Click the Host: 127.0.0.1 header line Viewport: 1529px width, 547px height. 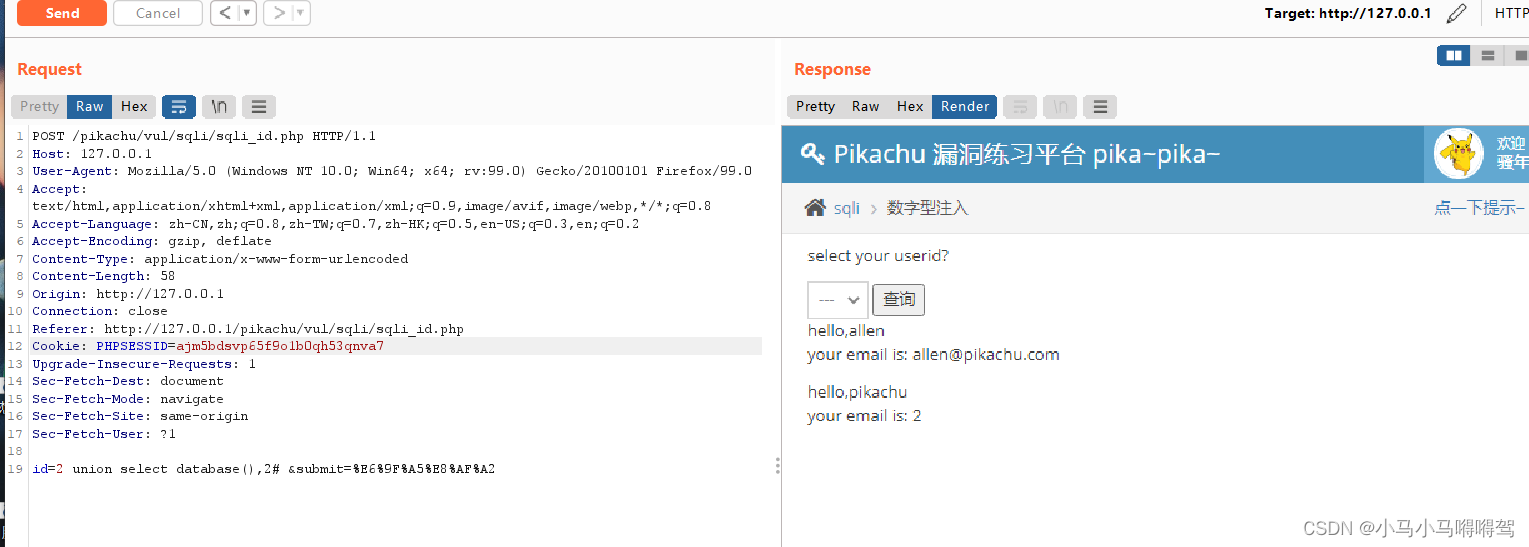(x=92, y=154)
